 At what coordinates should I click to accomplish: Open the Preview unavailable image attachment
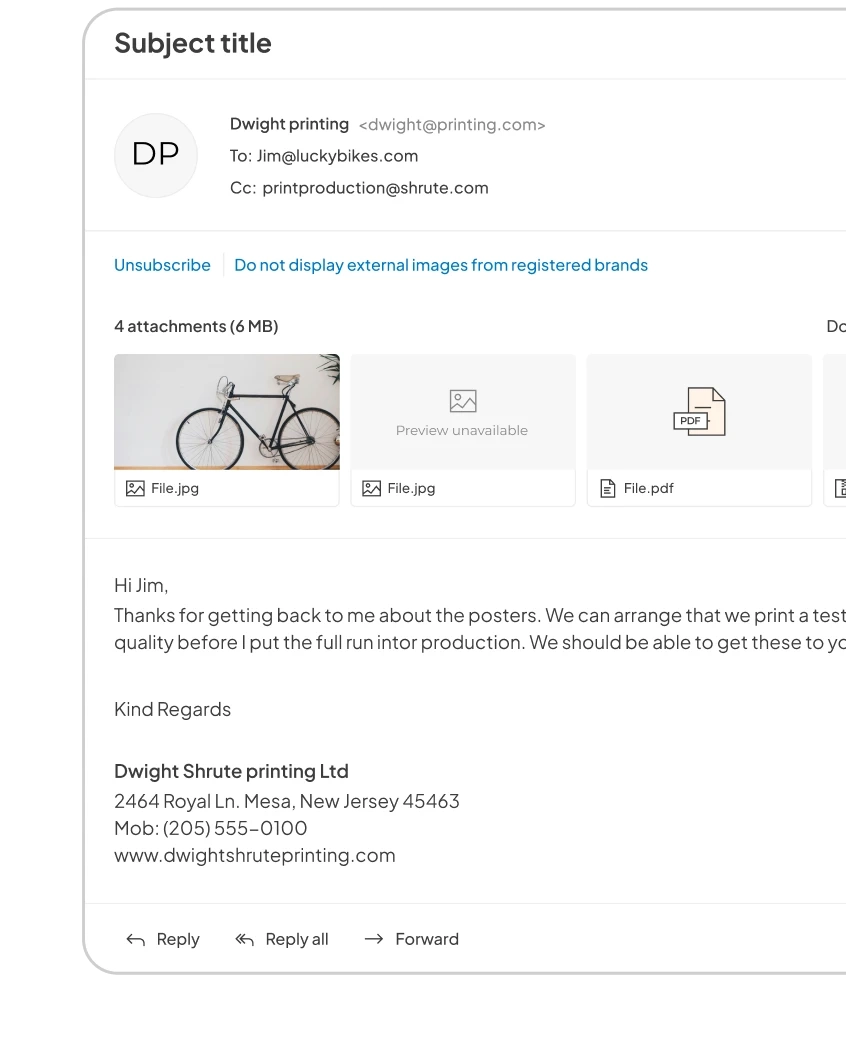click(462, 412)
